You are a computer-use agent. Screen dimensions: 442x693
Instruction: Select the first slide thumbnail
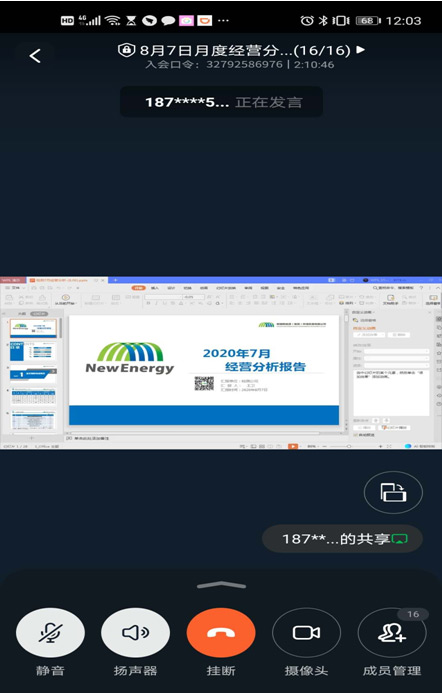click(33, 328)
